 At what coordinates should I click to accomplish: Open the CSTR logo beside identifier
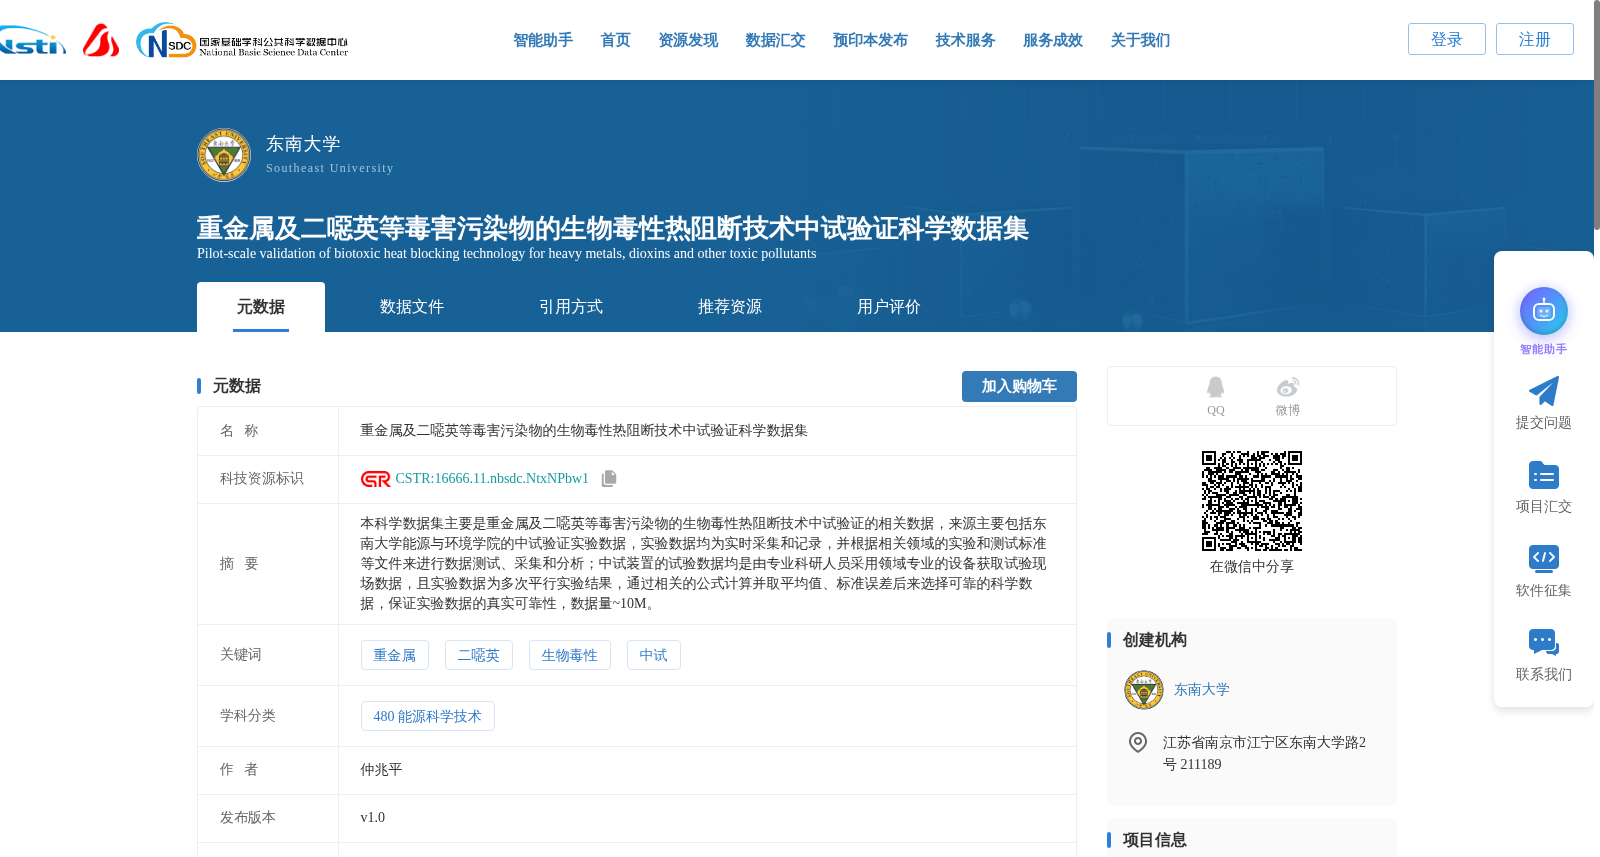click(x=375, y=479)
